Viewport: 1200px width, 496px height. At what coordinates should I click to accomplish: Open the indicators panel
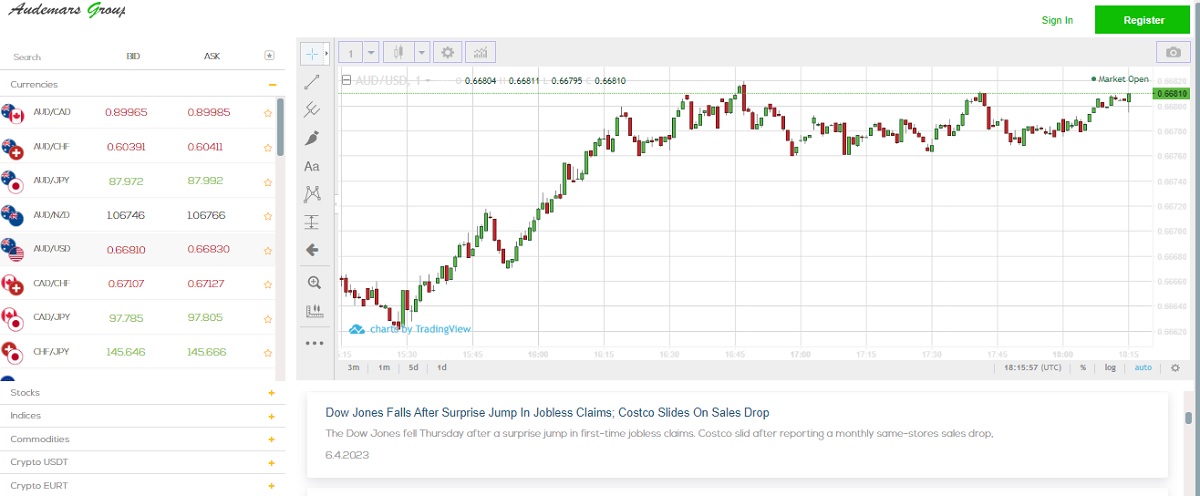point(481,52)
